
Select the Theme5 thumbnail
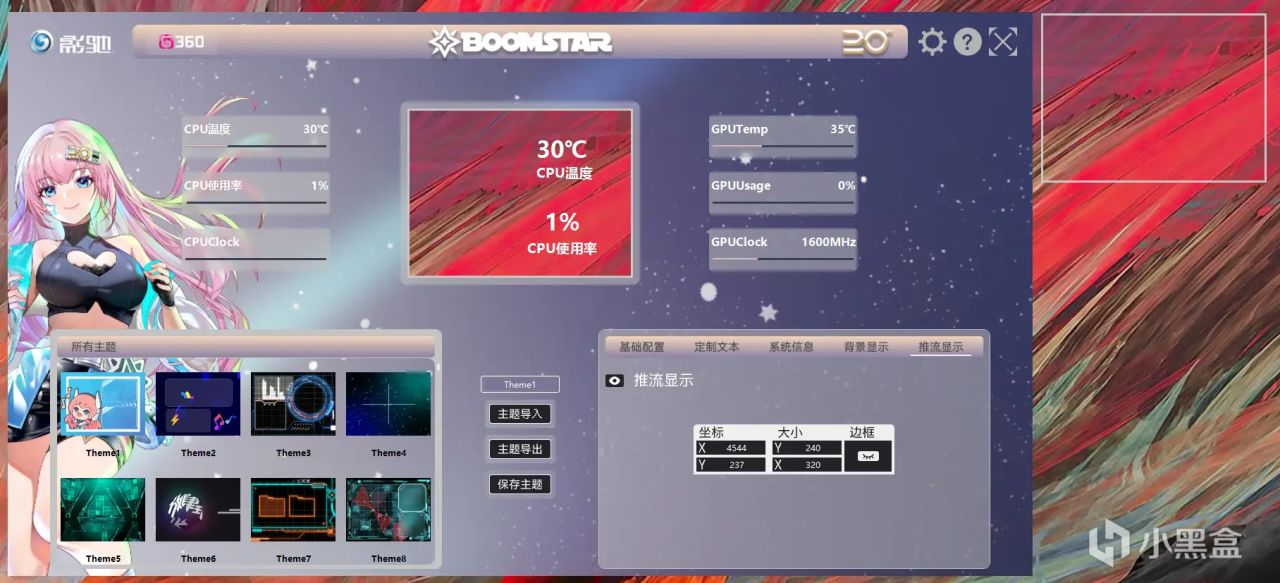pyautogui.click(x=103, y=510)
